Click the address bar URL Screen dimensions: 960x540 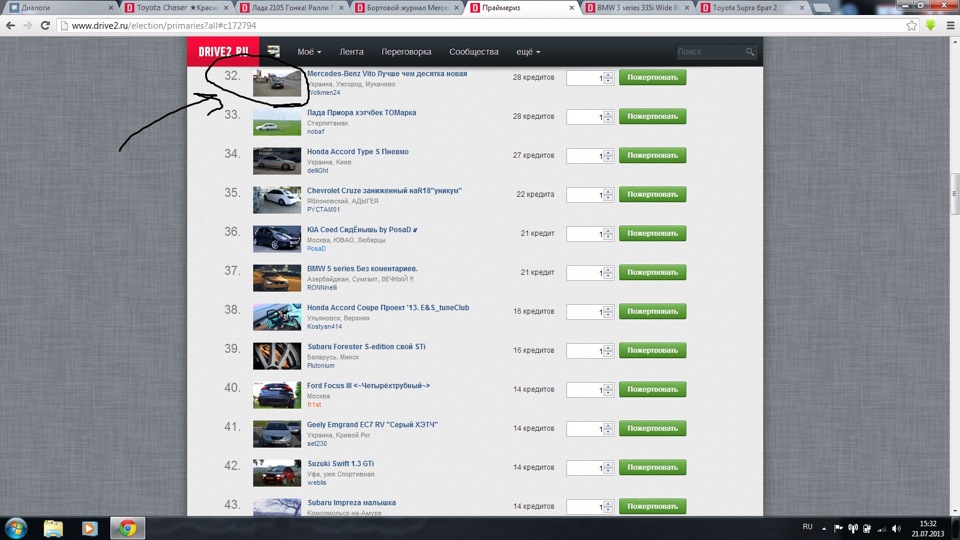click(163, 26)
